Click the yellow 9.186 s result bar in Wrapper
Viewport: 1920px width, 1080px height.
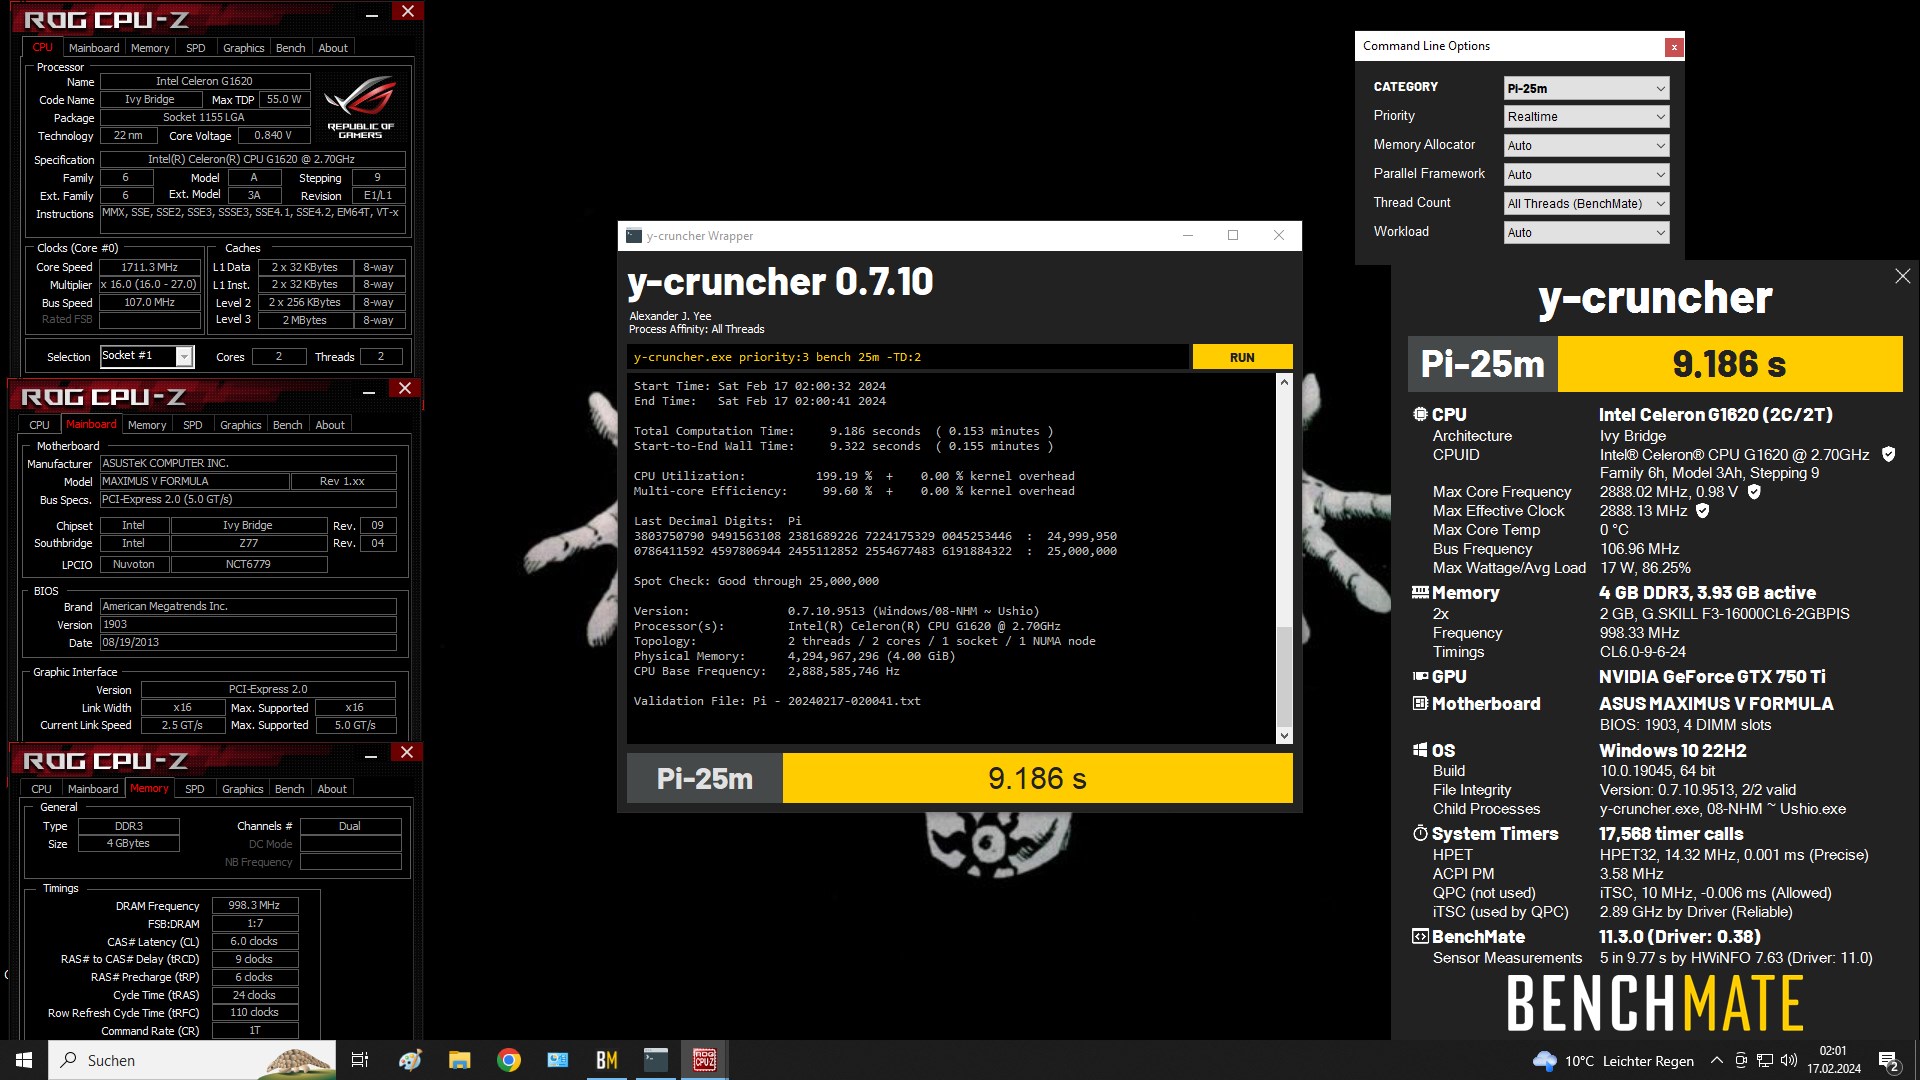point(1037,778)
